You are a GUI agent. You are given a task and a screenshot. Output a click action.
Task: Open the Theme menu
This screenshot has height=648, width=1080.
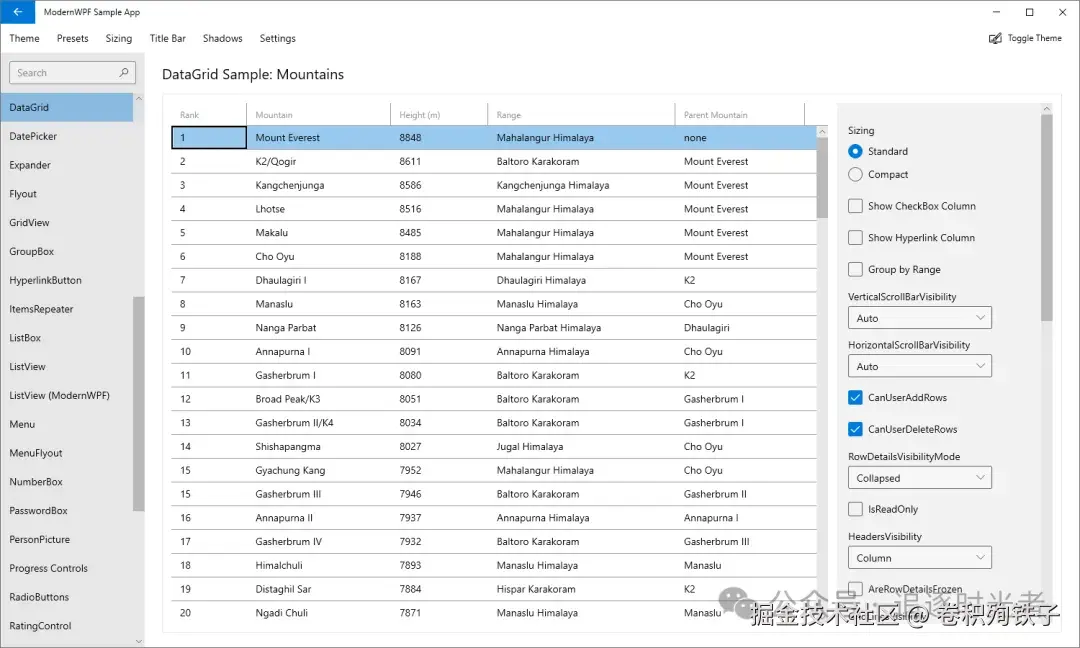24,39
